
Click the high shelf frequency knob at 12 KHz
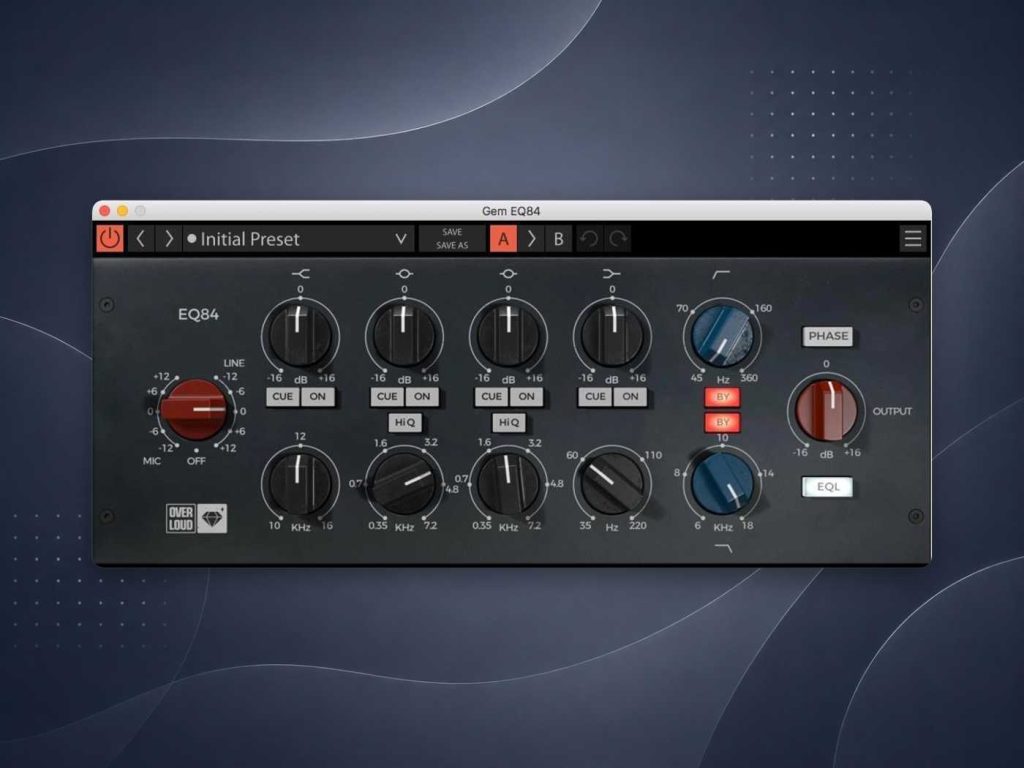(x=300, y=483)
